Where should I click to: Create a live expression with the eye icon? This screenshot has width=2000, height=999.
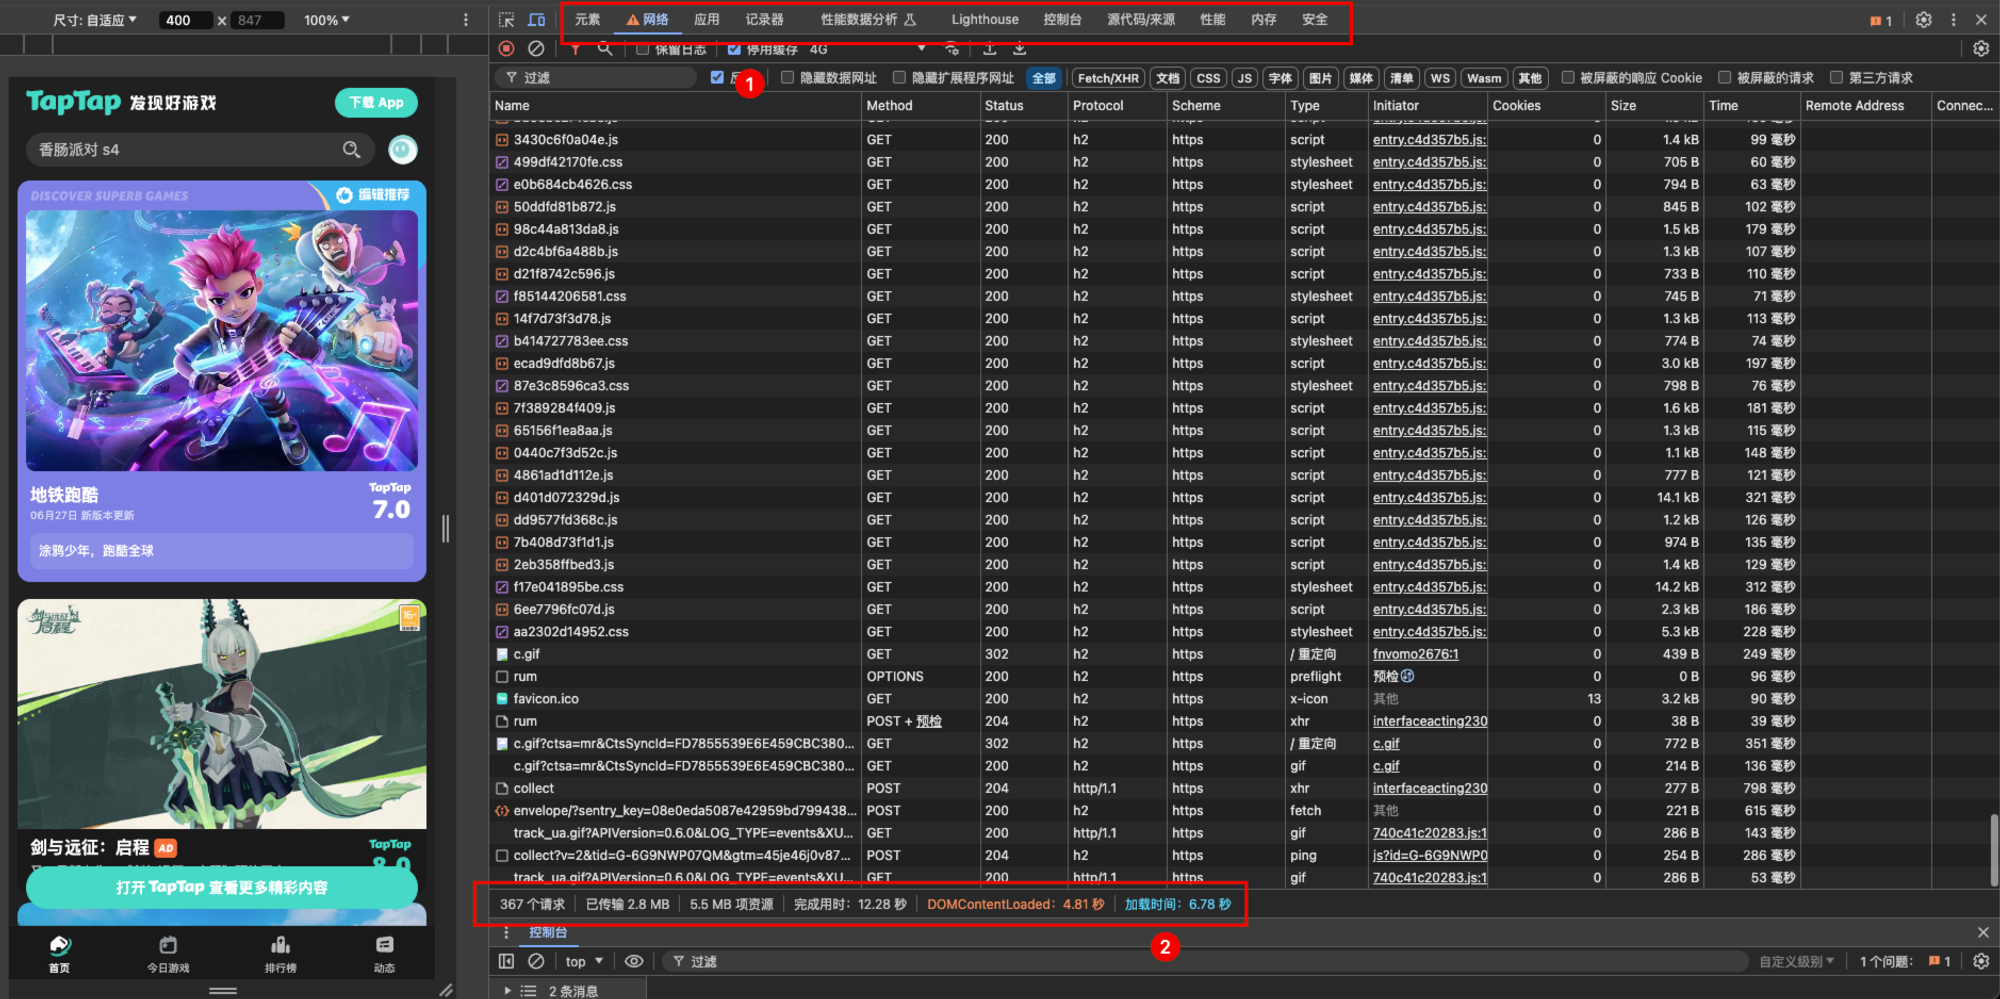coord(634,961)
